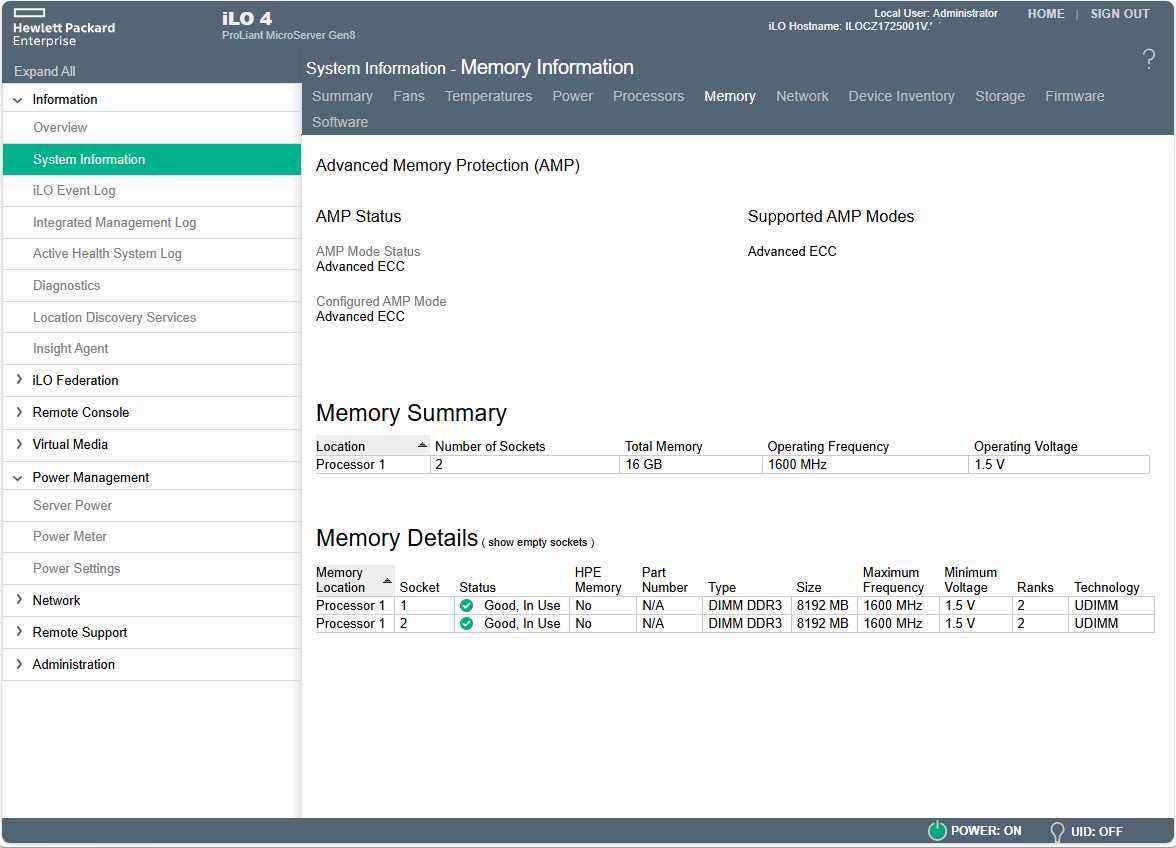The image size is (1176, 848).
Task: Open Location Discovery Services
Action: click(x=114, y=317)
